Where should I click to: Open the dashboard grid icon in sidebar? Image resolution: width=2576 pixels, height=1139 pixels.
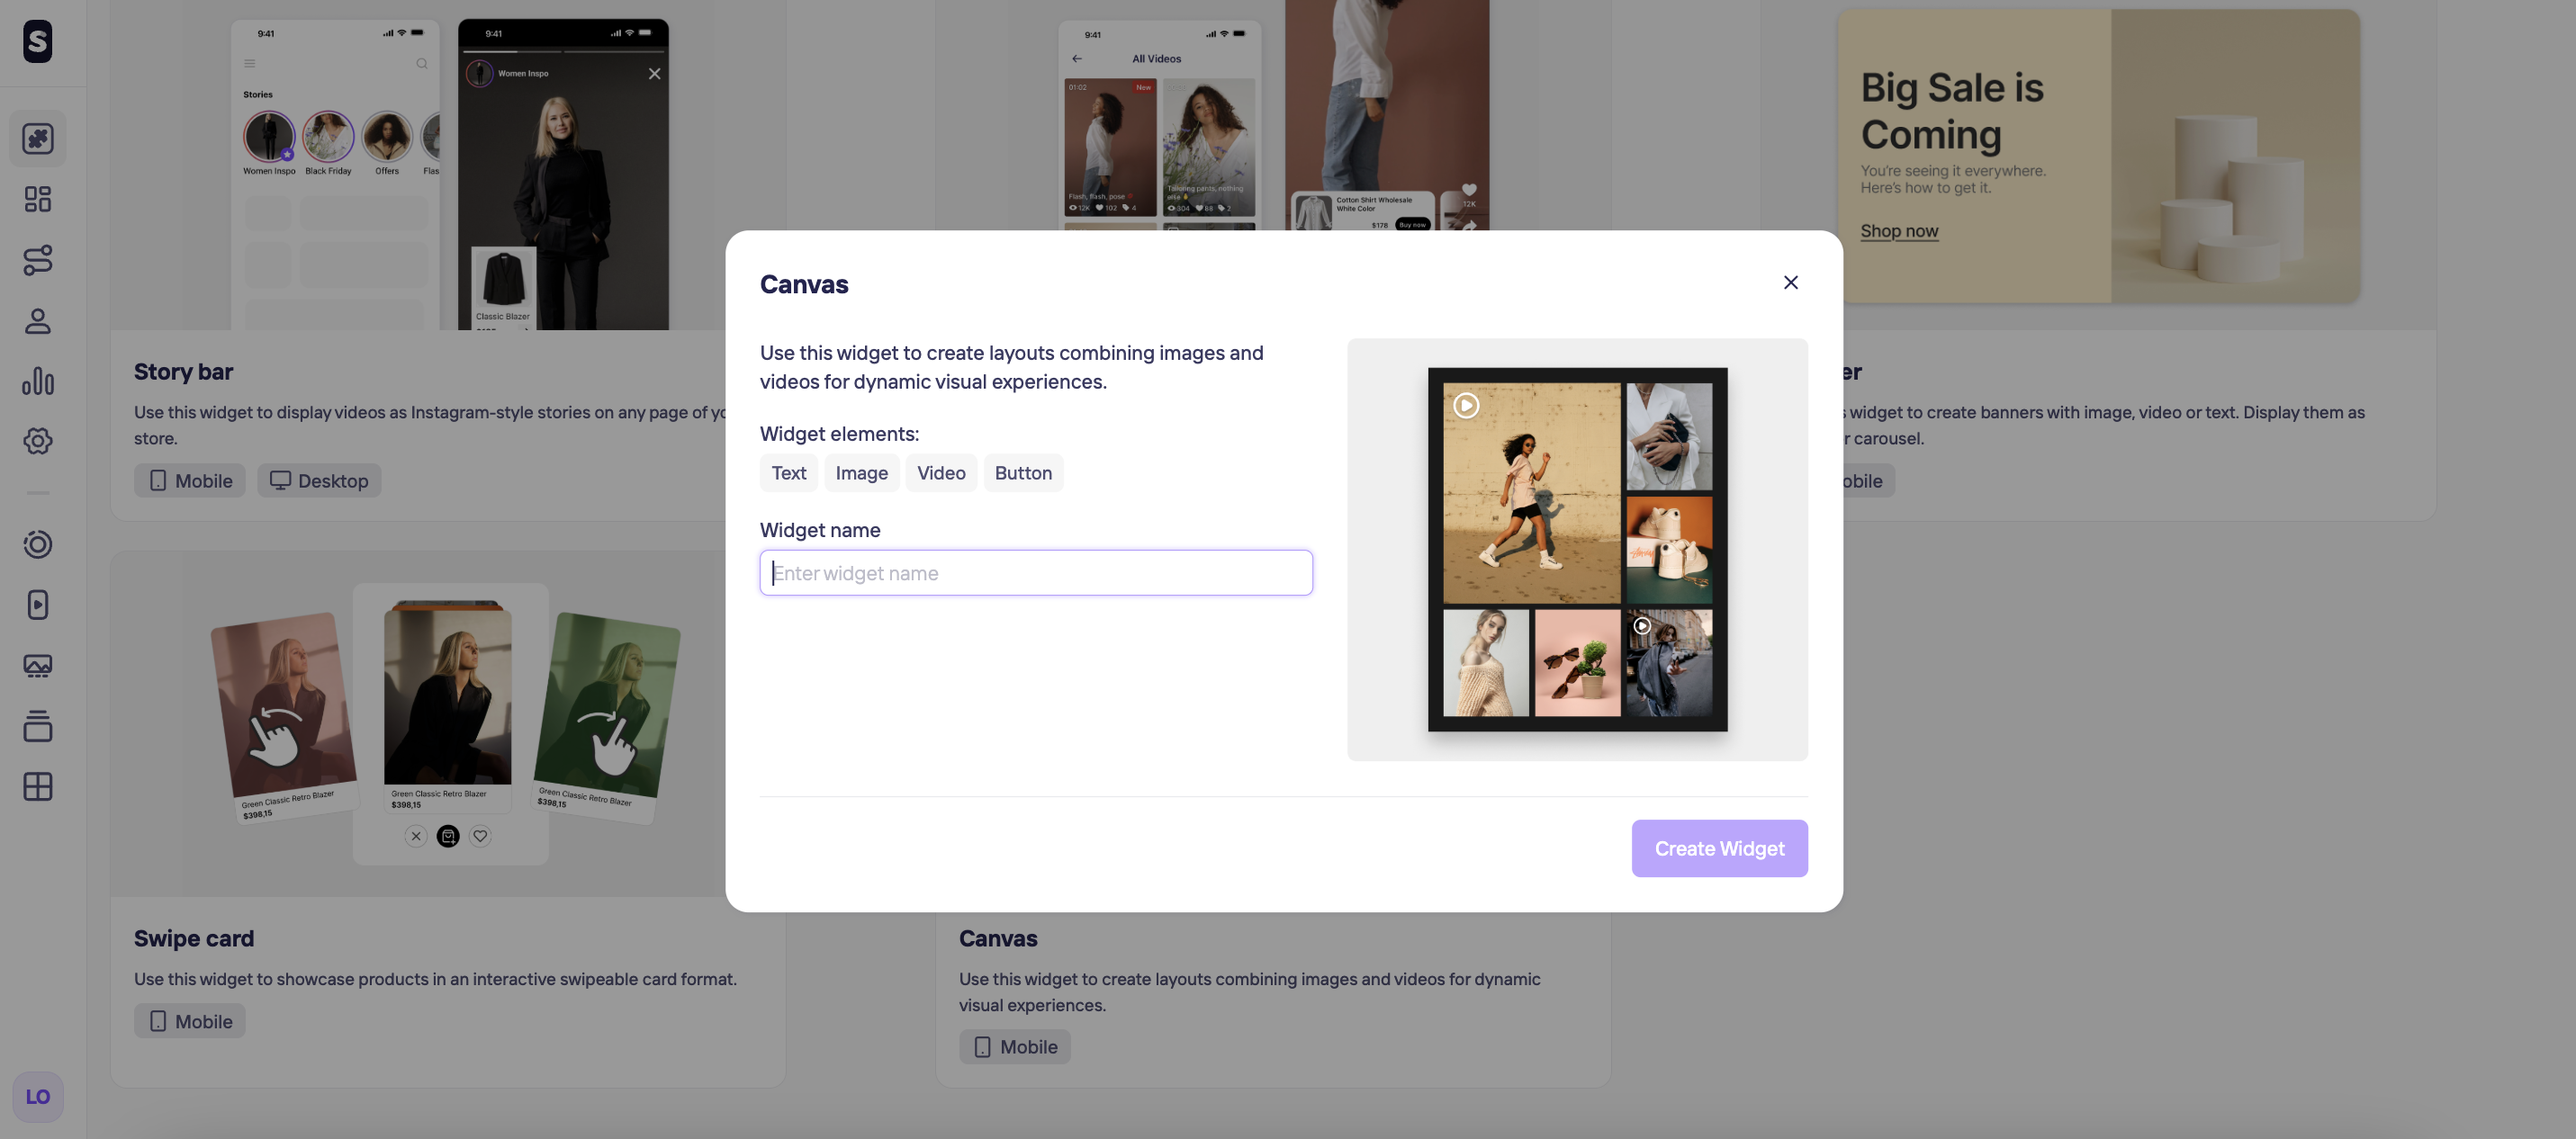[x=38, y=199]
